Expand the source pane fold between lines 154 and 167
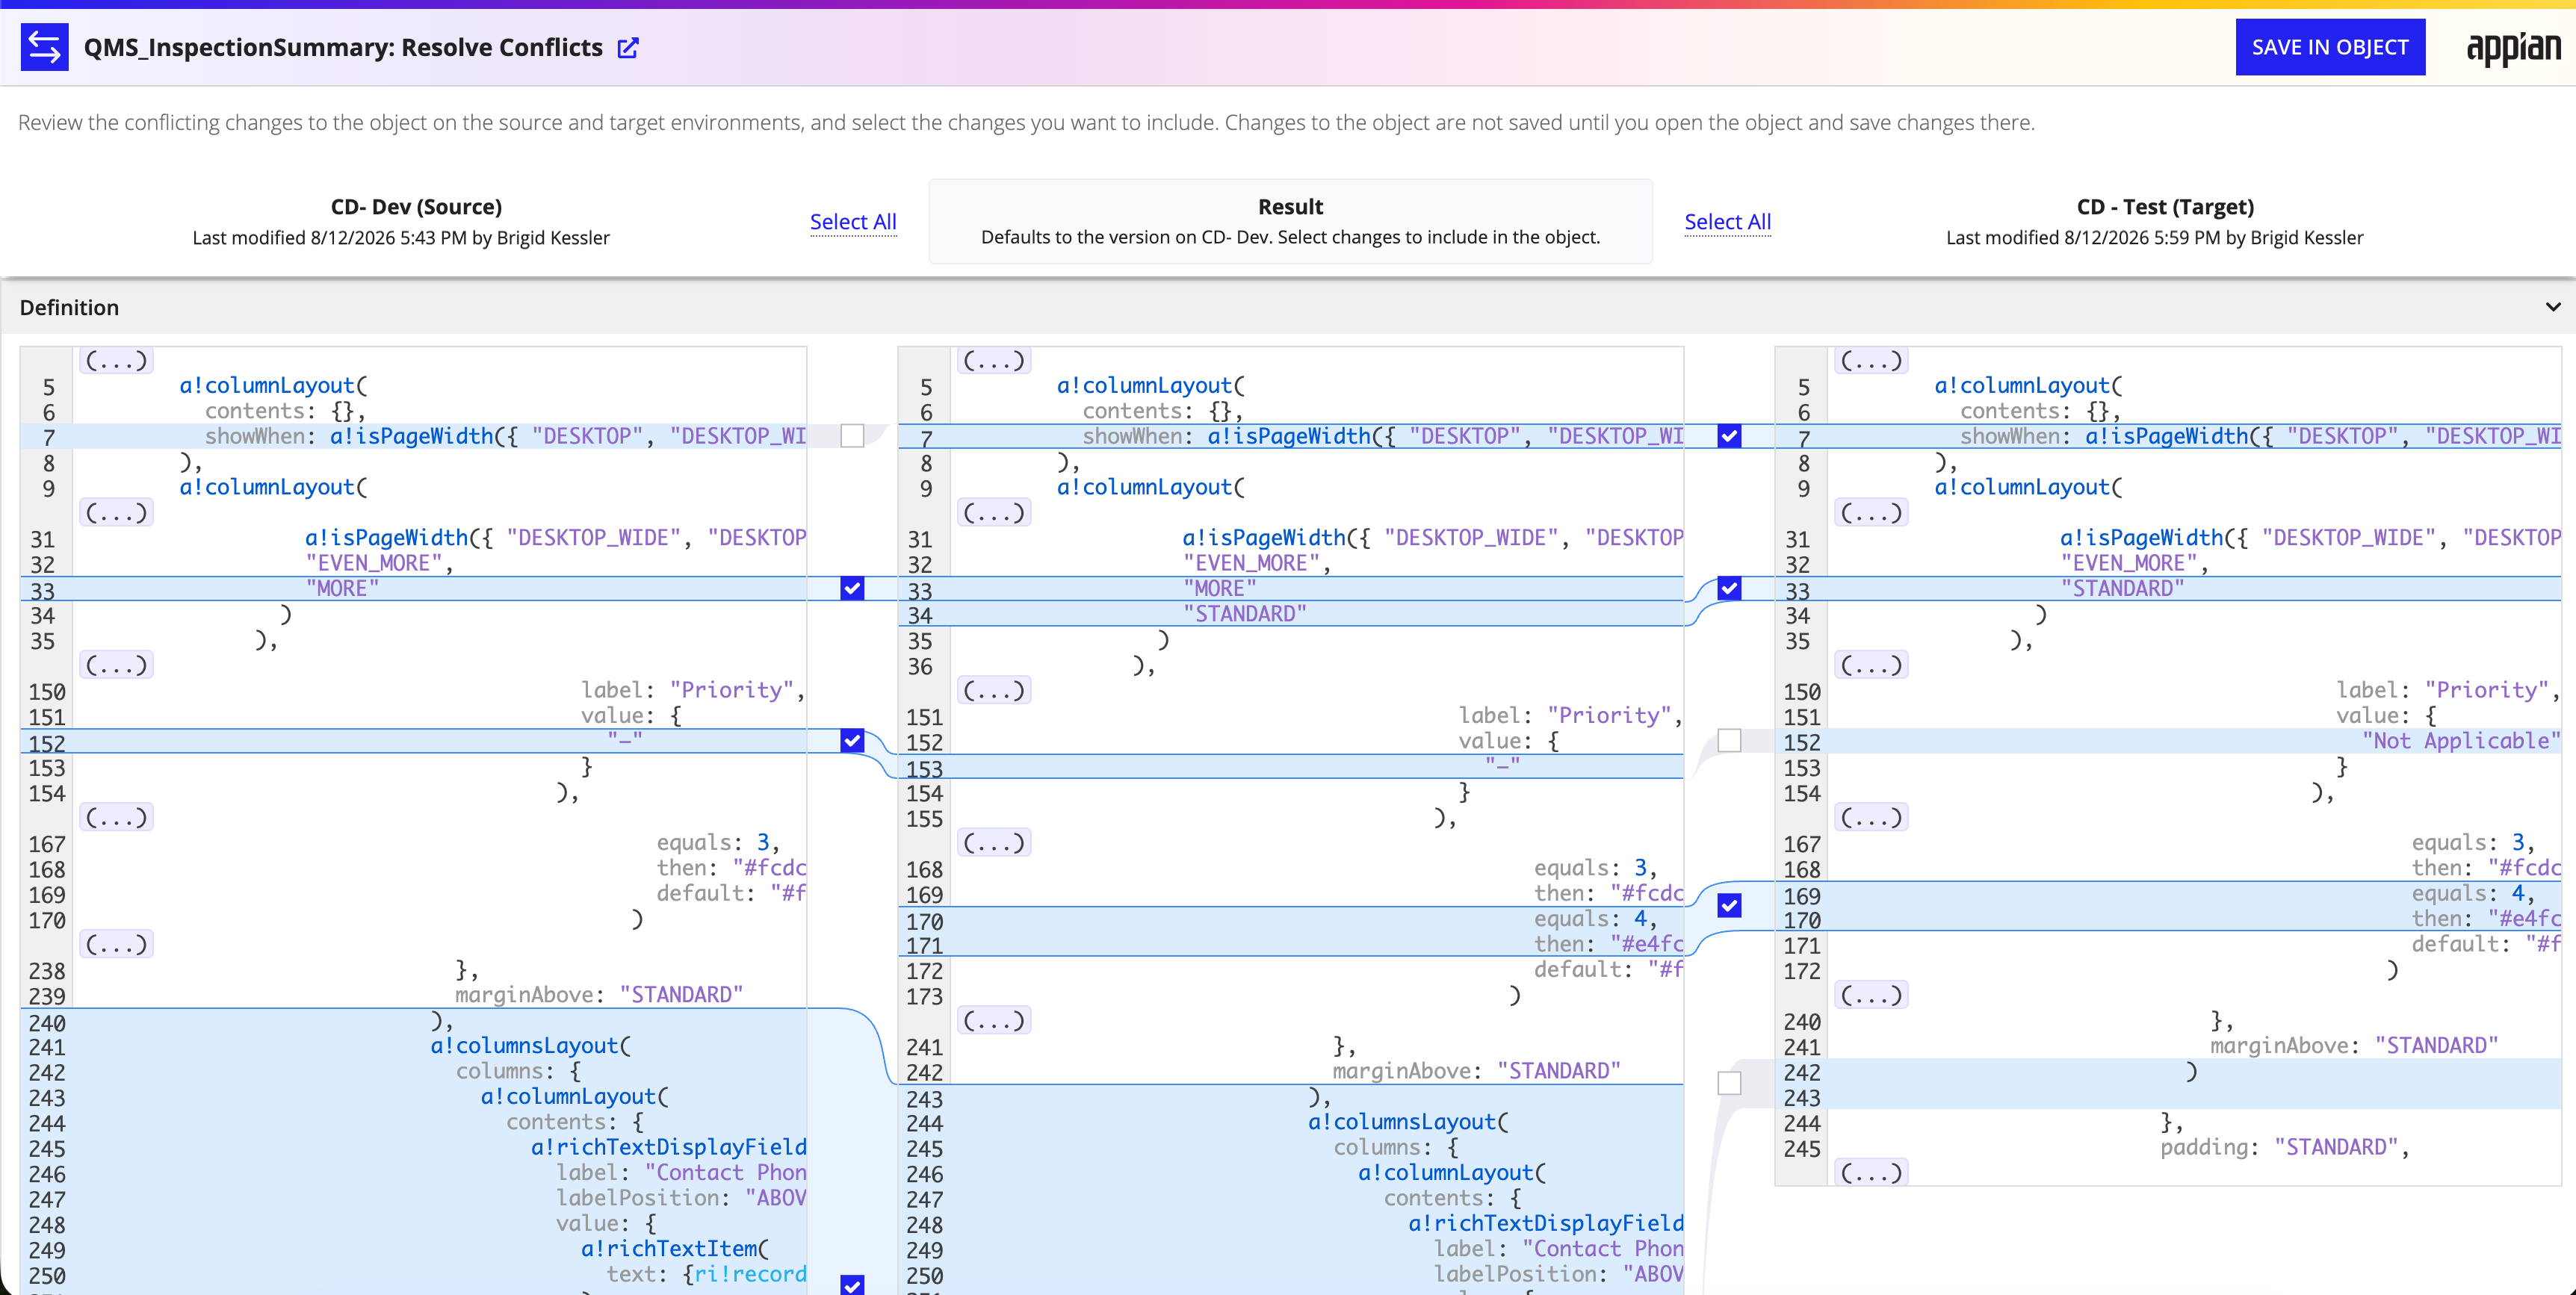 point(116,818)
